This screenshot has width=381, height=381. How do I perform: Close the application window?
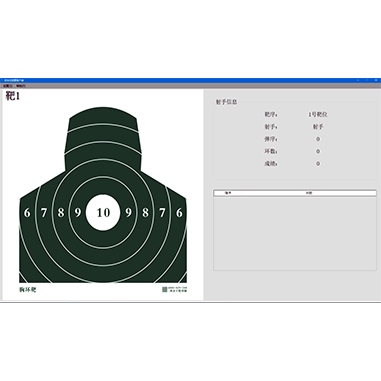[x=376, y=80]
